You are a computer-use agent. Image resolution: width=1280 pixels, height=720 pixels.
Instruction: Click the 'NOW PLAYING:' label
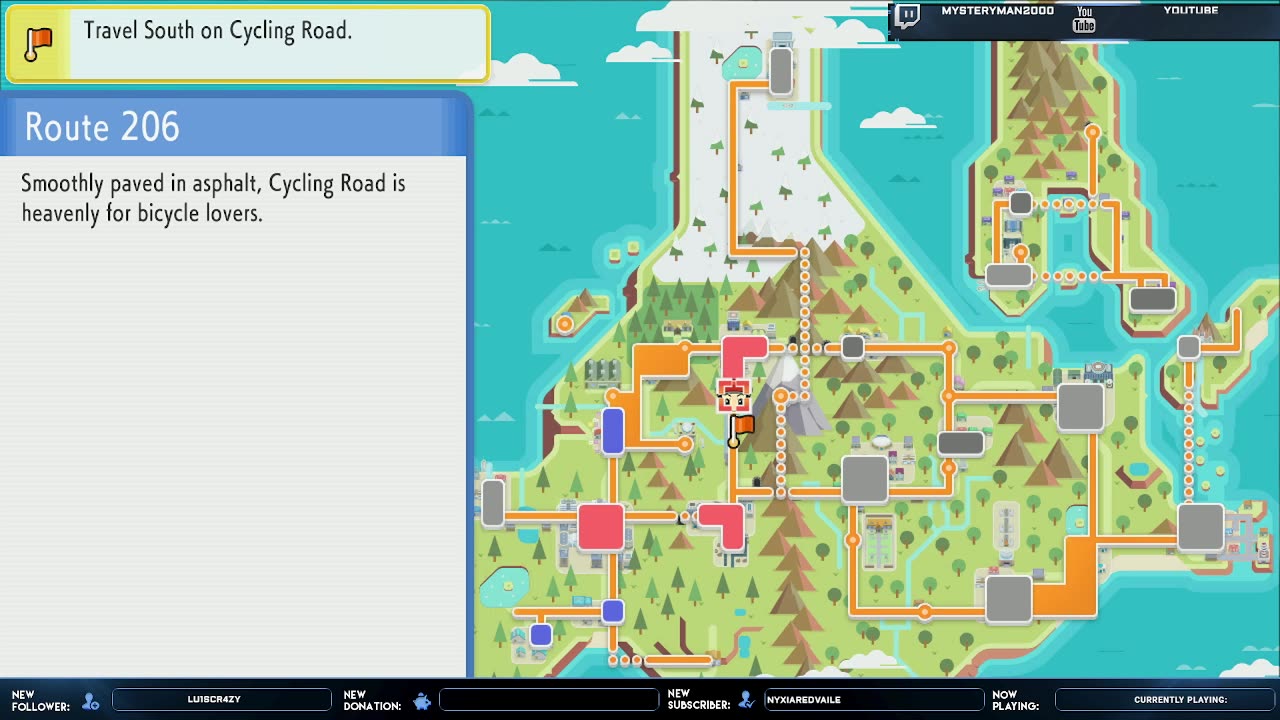pos(1015,700)
